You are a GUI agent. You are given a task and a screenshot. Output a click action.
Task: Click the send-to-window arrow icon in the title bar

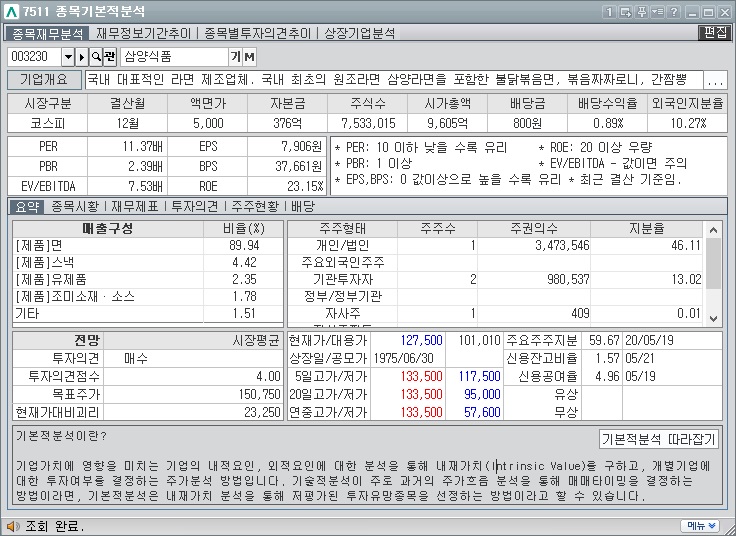click(x=625, y=12)
